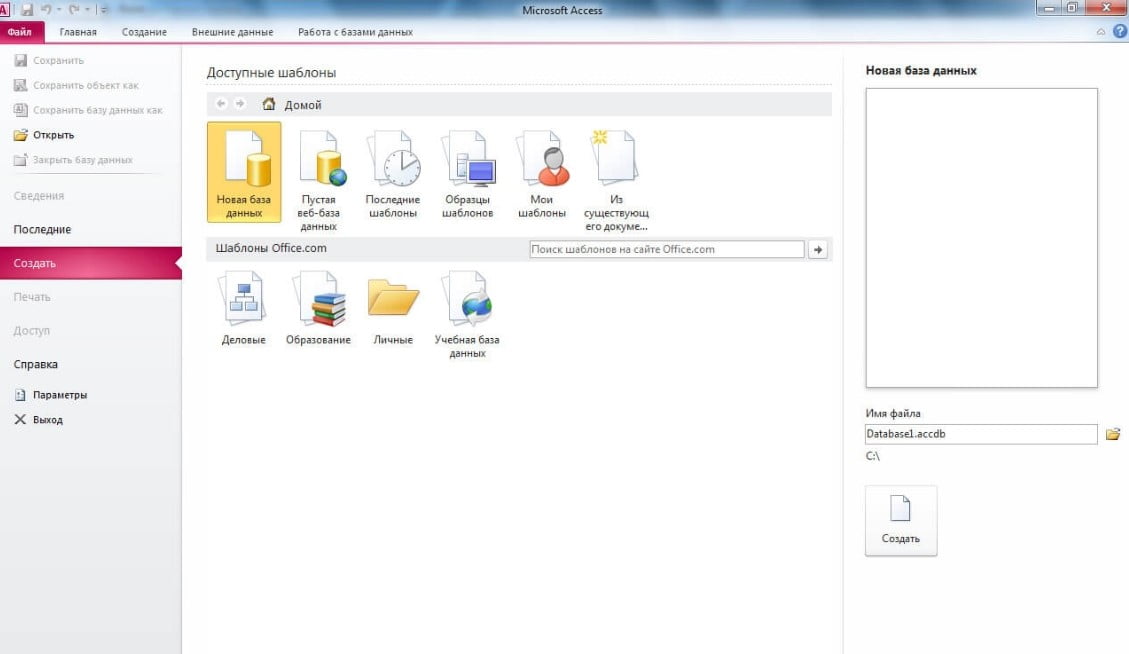1129x654 pixels.
Task: Switch to the Файл tab
Action: (x=22, y=32)
